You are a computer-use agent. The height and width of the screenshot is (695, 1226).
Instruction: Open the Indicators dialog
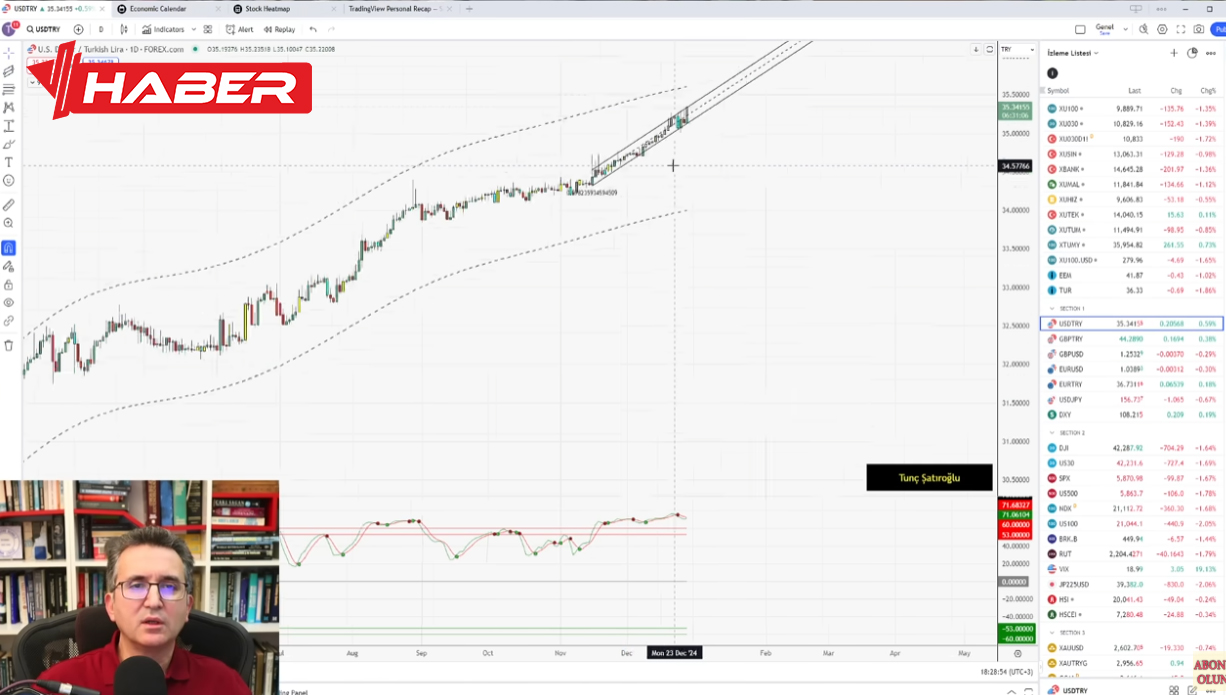pos(163,29)
